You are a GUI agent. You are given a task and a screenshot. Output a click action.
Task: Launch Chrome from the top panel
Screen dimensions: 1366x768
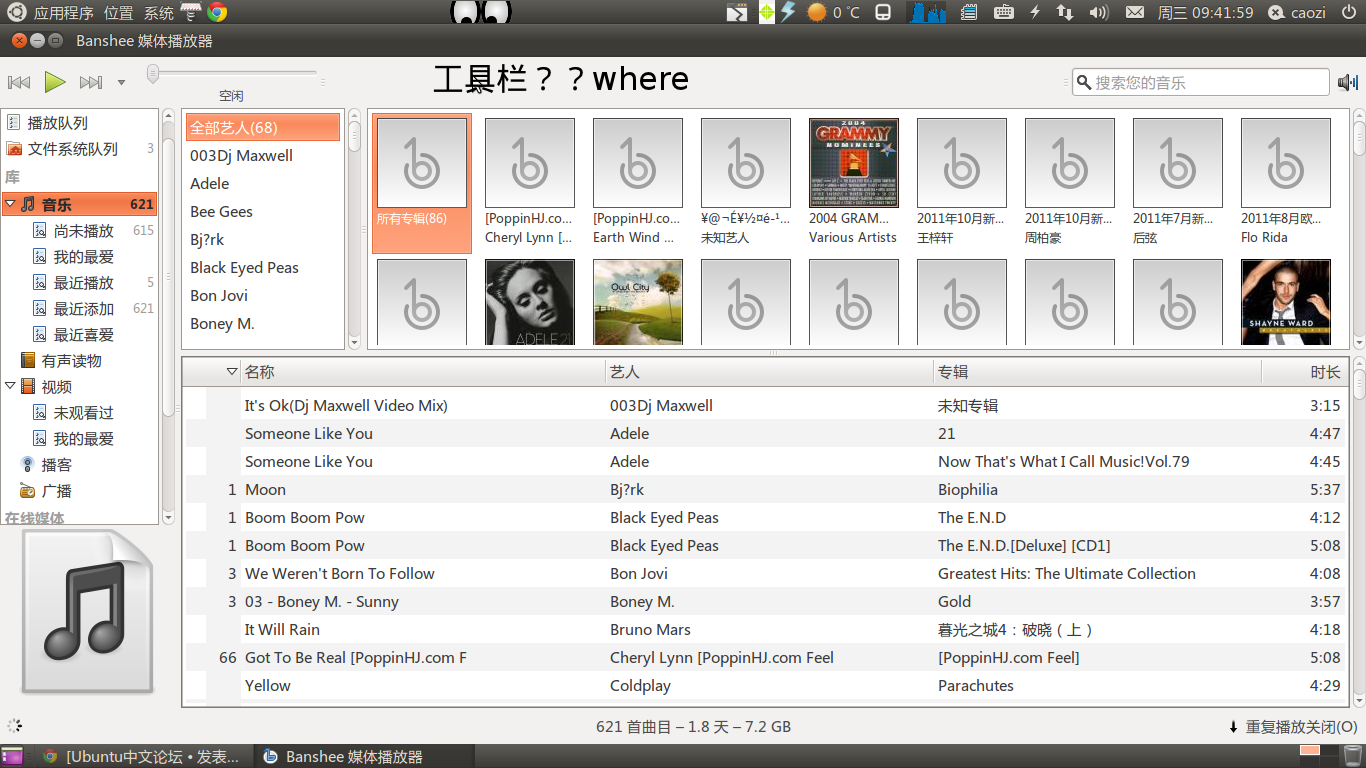217,12
